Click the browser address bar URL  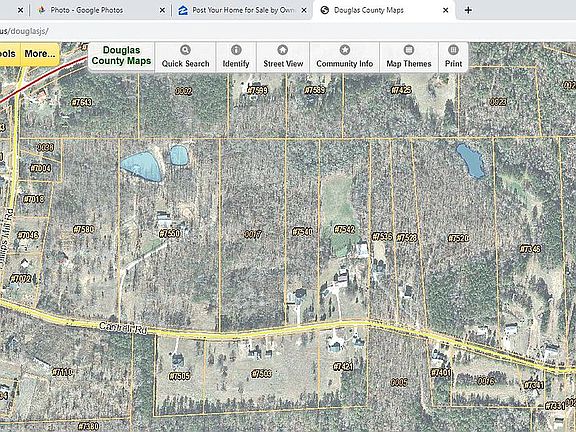point(24,31)
